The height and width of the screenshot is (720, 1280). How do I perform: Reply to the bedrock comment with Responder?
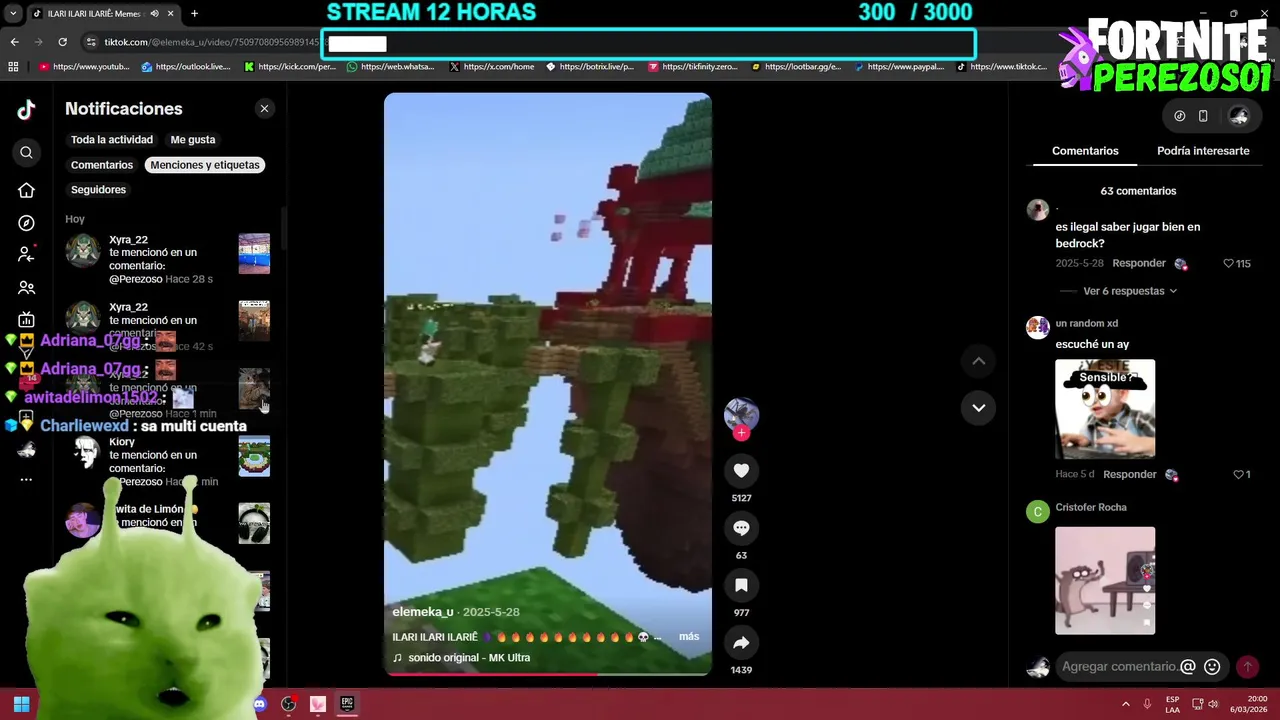(x=1139, y=263)
